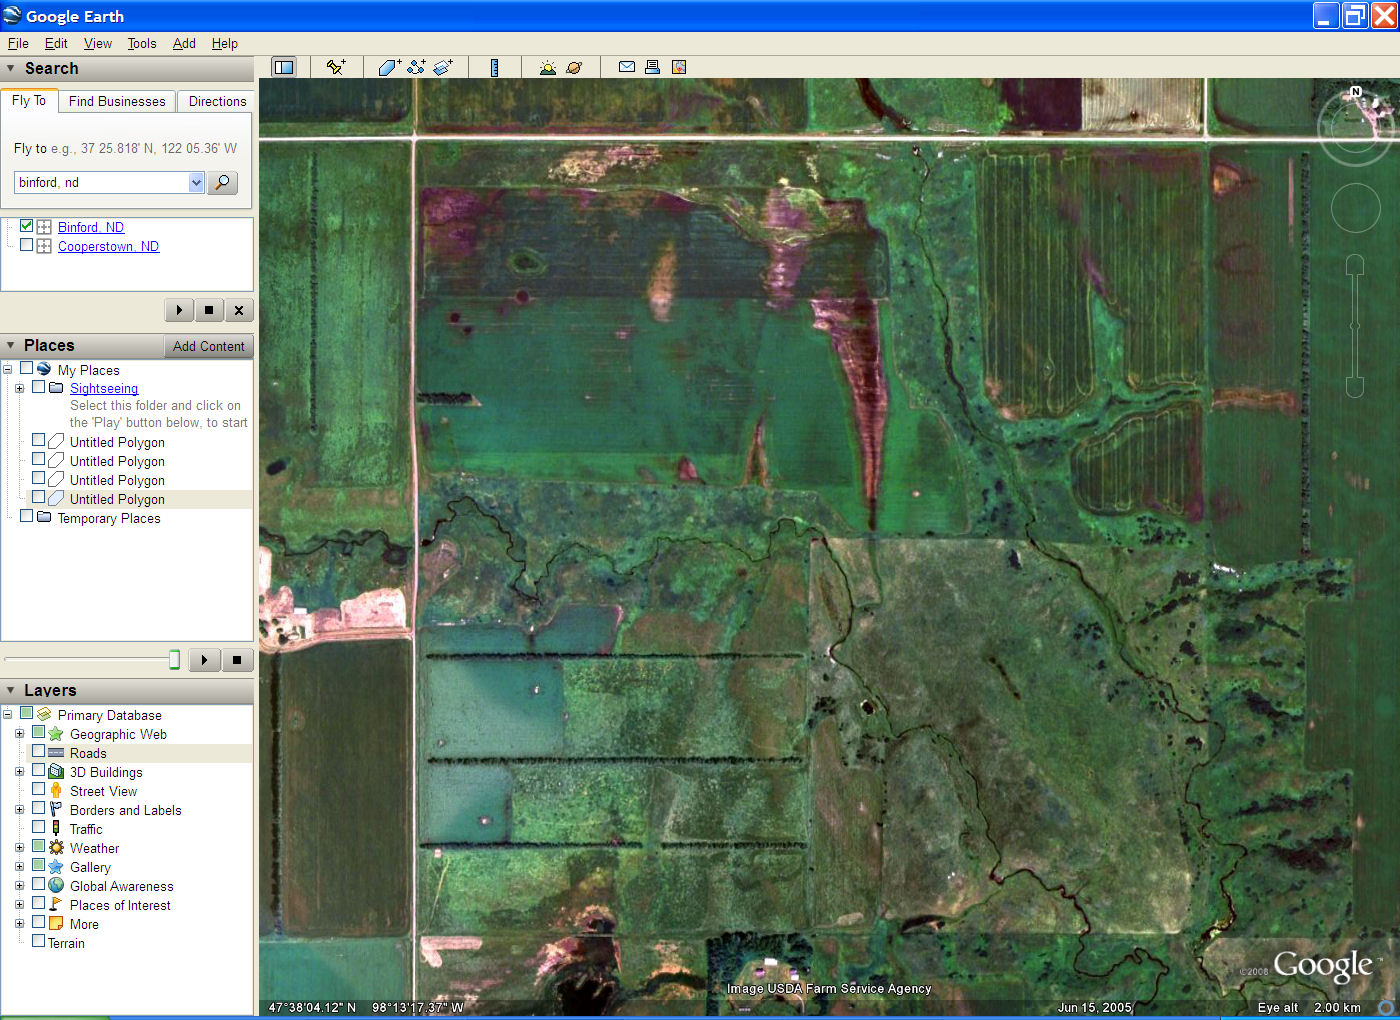Screen dimensions: 1400x1020
Task: Open the File menu
Action: pos(18,43)
